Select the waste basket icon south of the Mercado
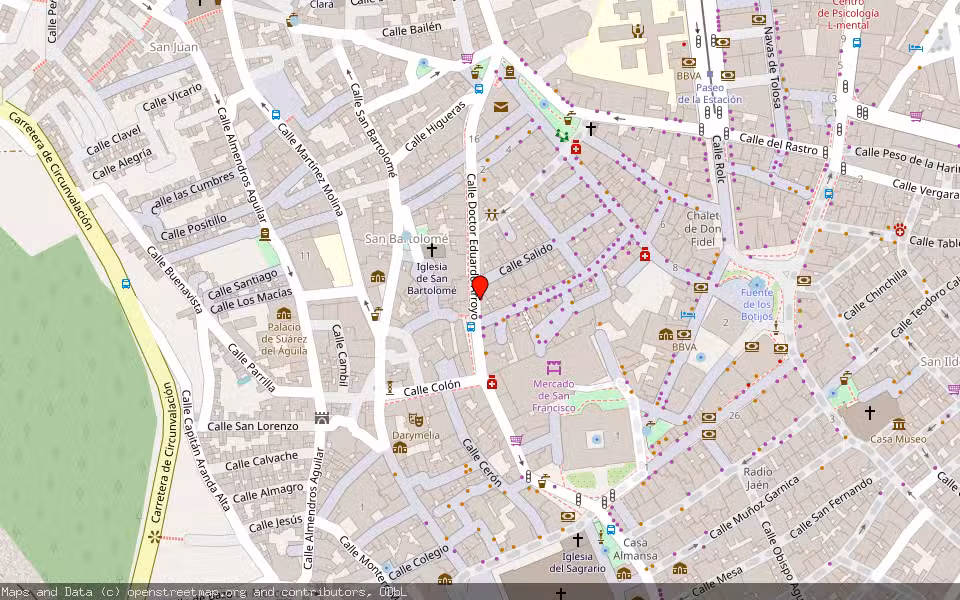This screenshot has width=960, height=600. pyautogui.click(x=541, y=485)
